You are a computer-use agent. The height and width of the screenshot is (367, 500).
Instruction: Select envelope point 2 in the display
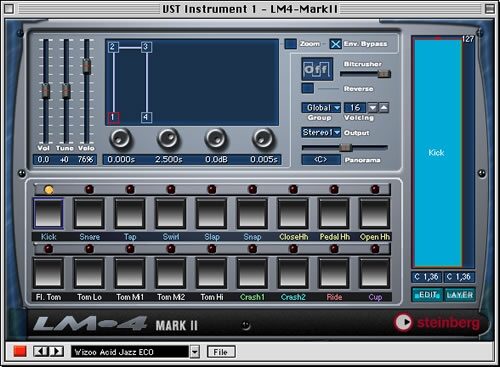113,47
